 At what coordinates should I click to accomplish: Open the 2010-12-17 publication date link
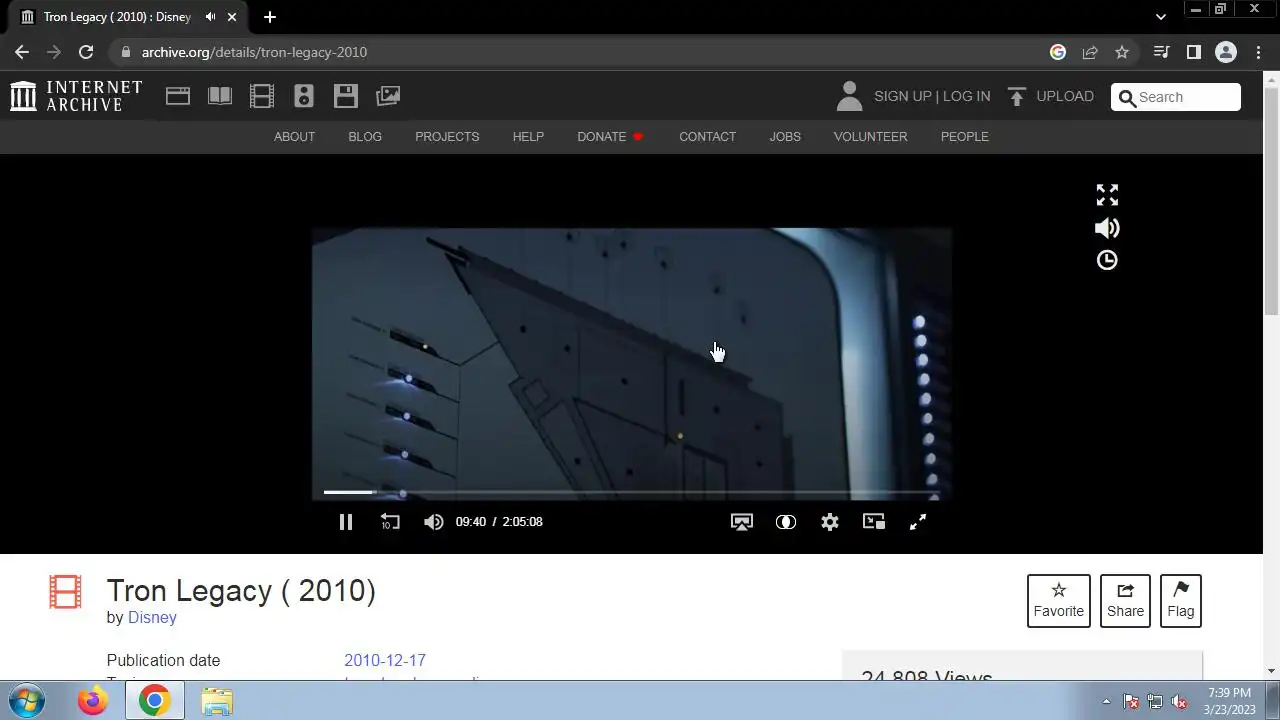pyautogui.click(x=385, y=661)
